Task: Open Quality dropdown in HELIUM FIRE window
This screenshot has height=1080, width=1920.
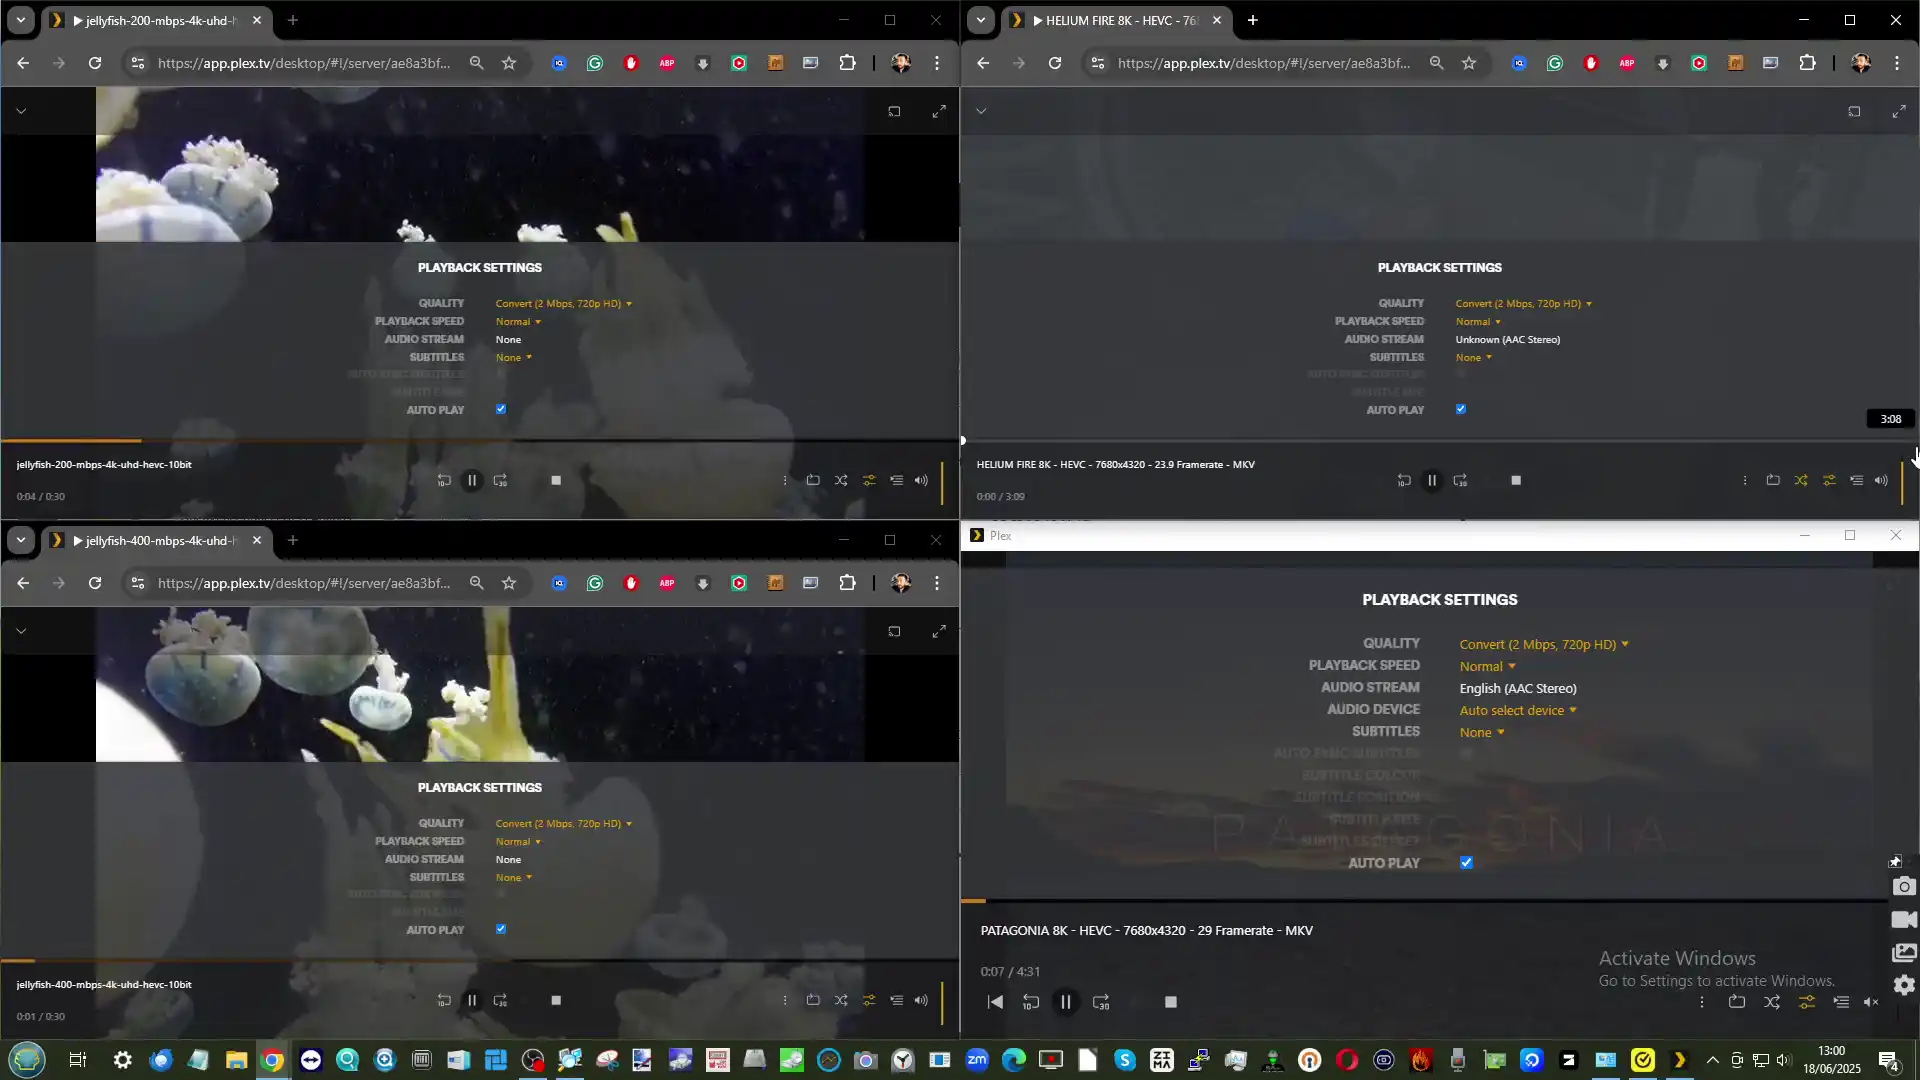Action: pos(1524,303)
